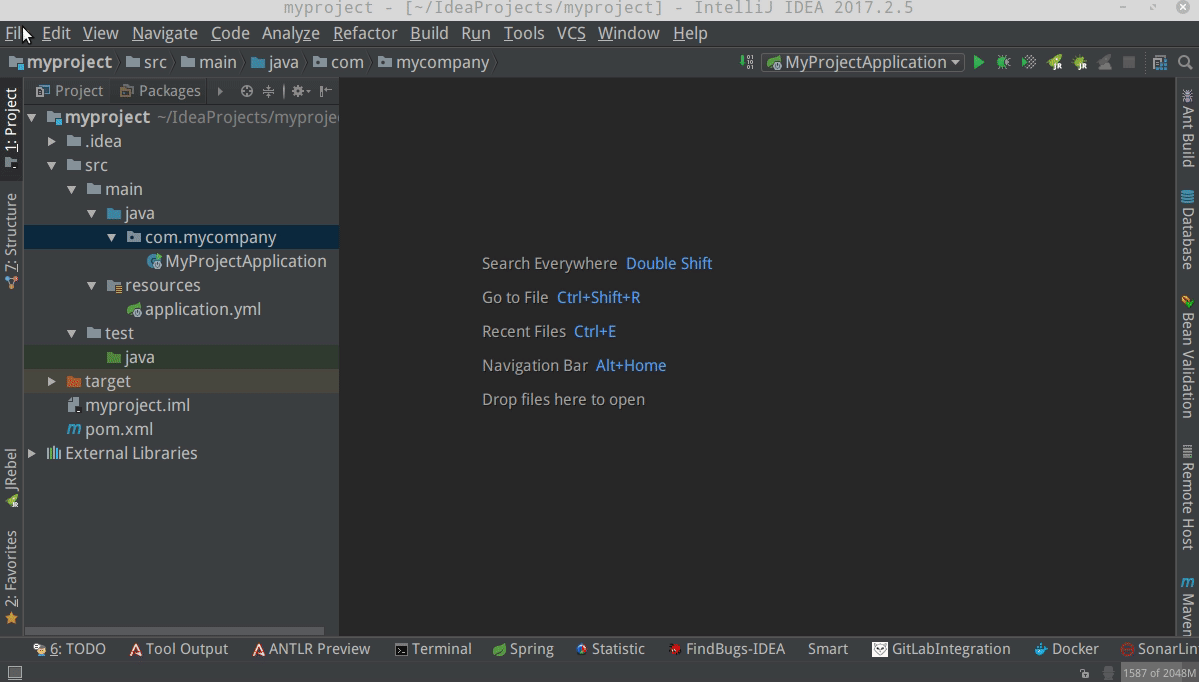Viewport: 1199px width, 682px height.
Task: Toggle the 1: Project tool window
Action: coord(11,128)
